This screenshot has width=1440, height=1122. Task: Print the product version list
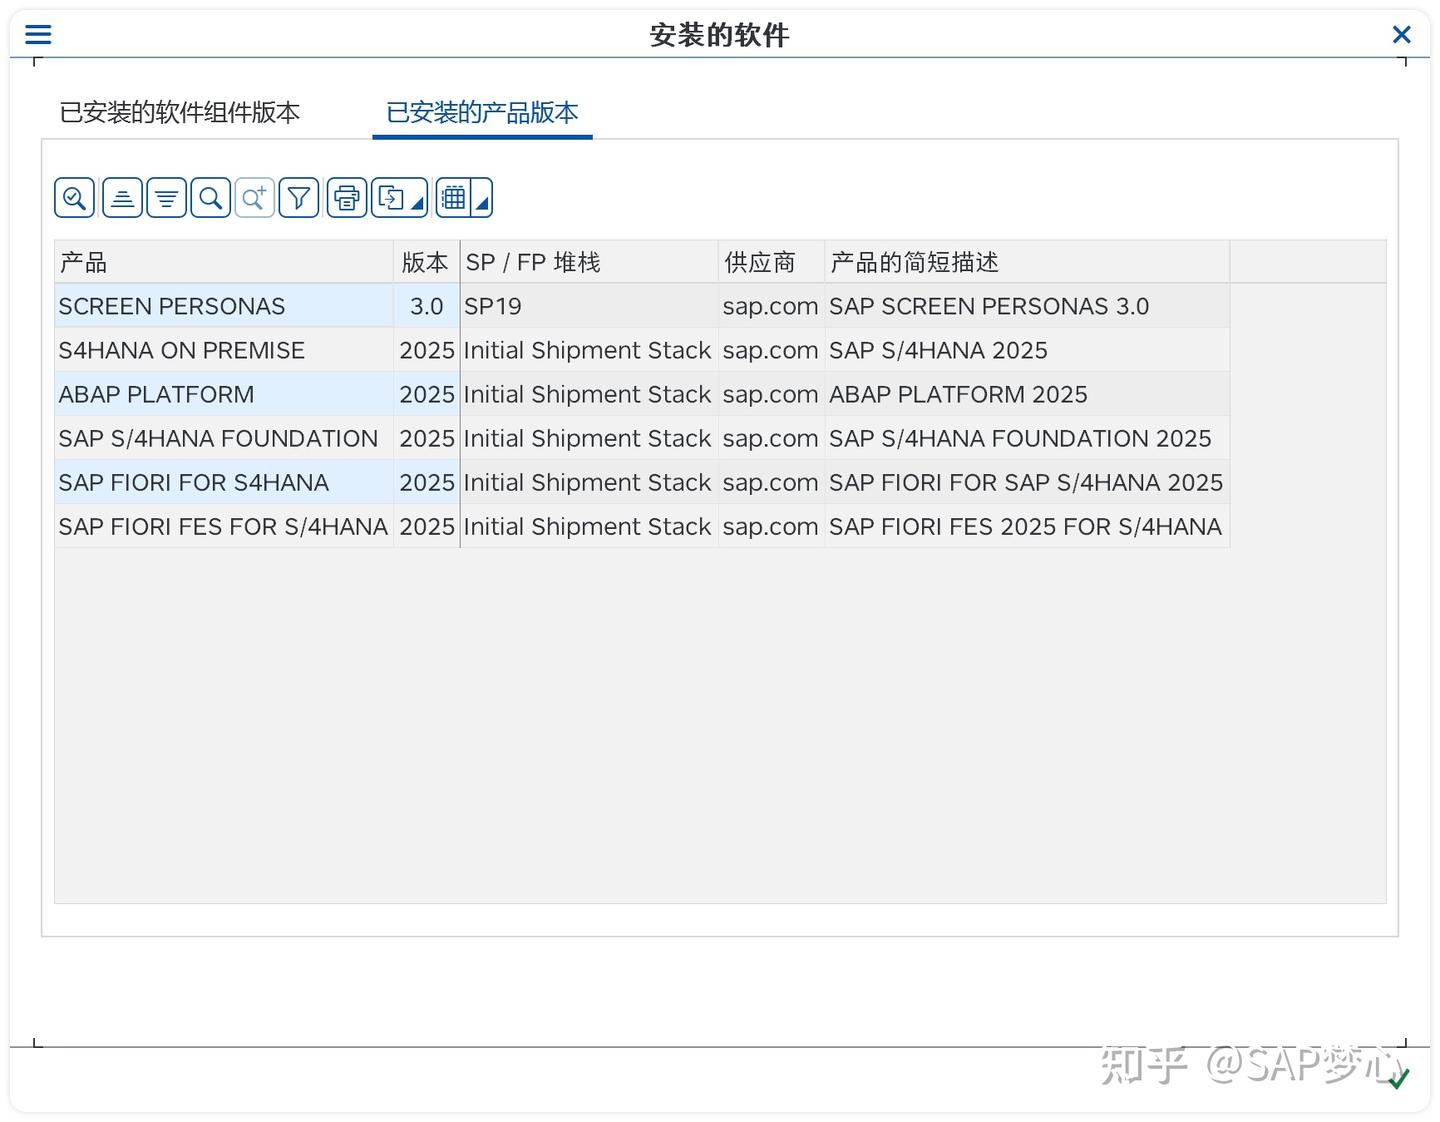pyautogui.click(x=347, y=198)
